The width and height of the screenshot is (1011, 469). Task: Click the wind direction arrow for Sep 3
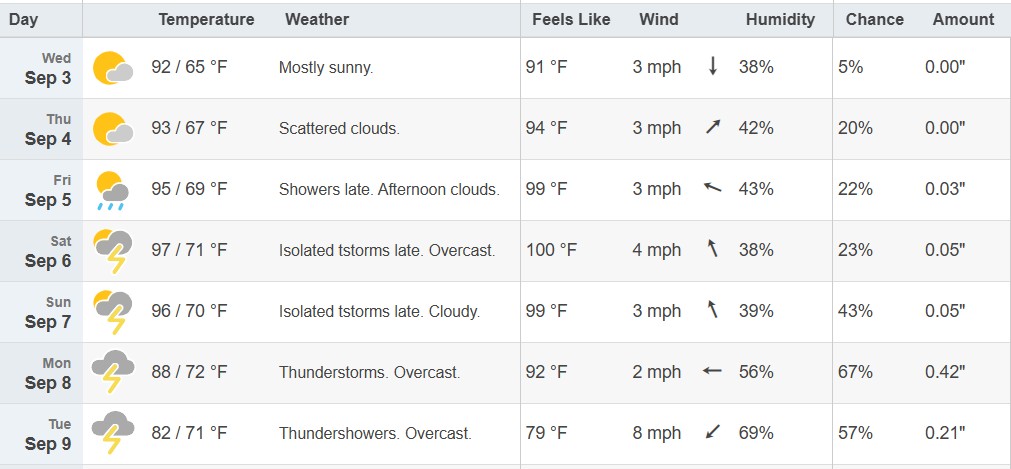tap(712, 66)
